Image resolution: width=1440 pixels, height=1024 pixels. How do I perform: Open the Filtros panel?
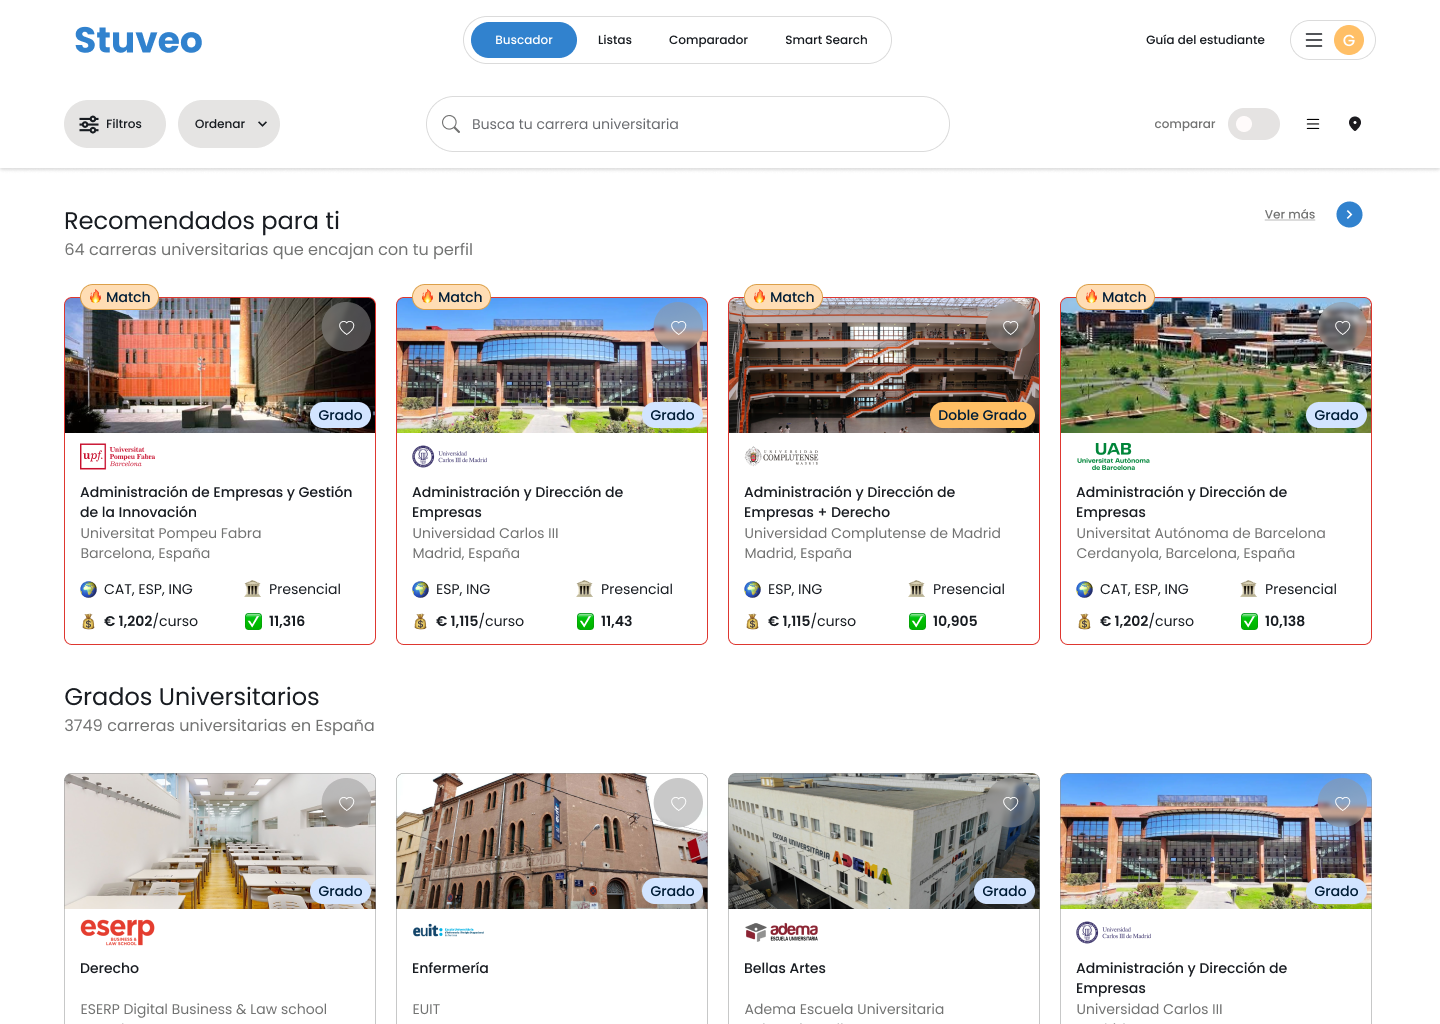[x=115, y=124]
